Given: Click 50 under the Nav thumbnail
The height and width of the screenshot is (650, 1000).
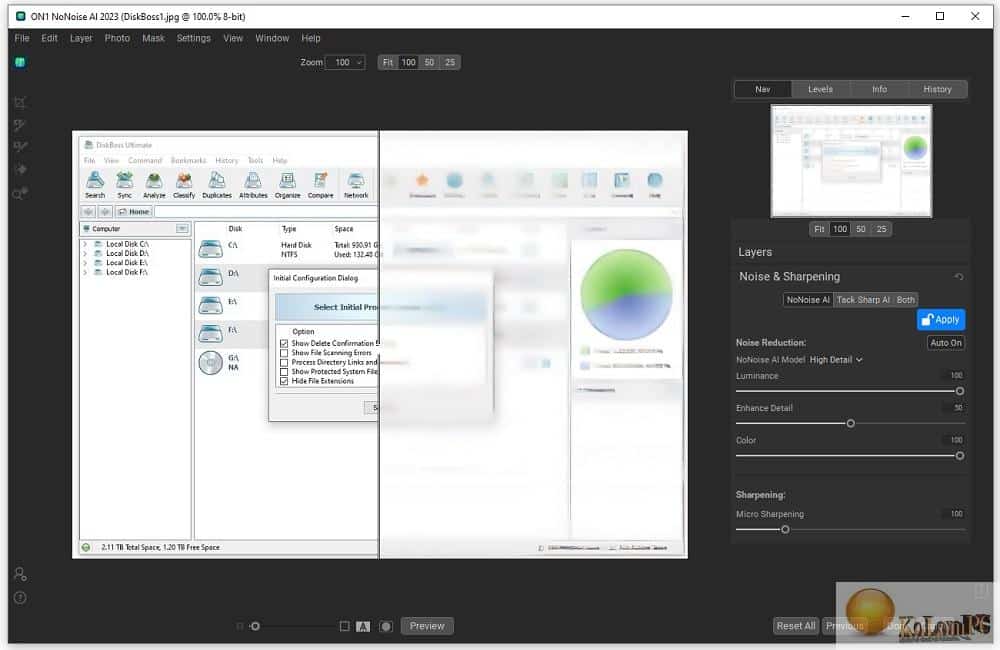Looking at the screenshot, I should [x=861, y=229].
